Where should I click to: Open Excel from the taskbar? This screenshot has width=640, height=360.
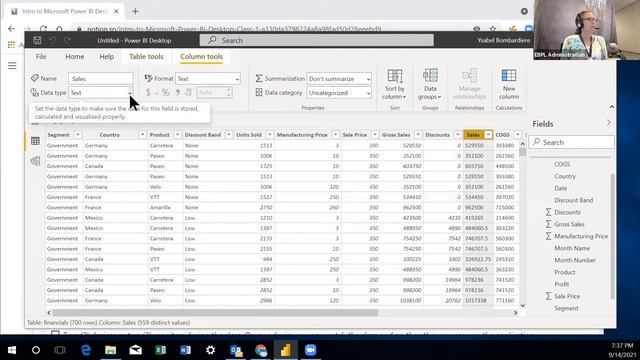(160, 350)
